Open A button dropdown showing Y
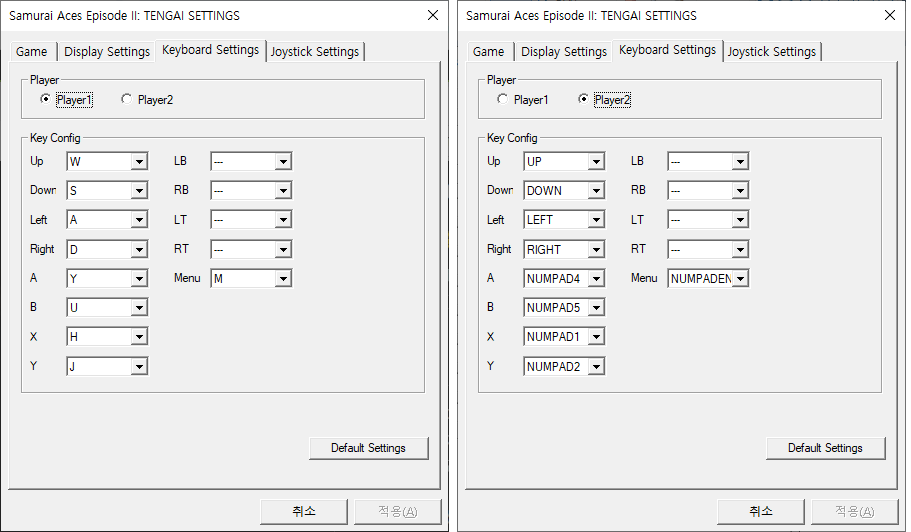The image size is (911, 532). (x=107, y=278)
